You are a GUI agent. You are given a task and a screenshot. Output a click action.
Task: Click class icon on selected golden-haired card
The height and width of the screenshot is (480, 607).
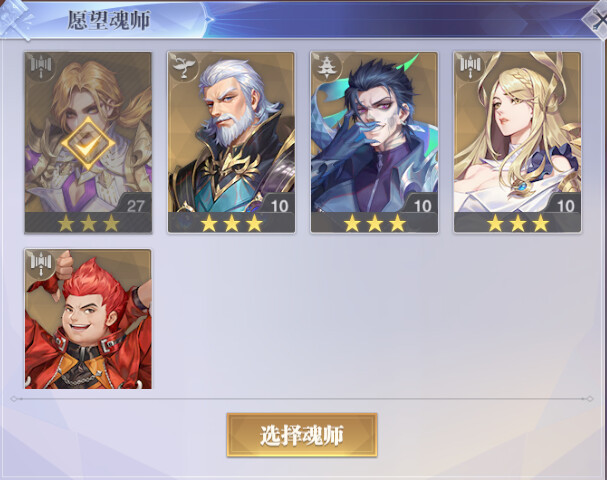[41, 67]
